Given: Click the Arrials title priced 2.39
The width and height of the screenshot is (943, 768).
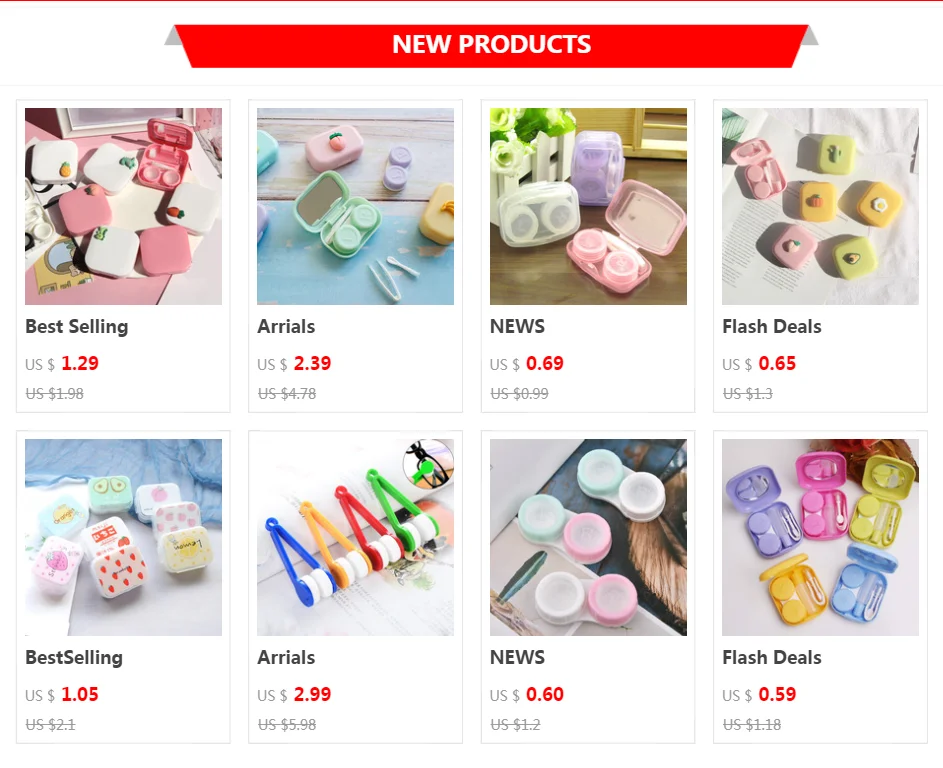Looking at the screenshot, I should point(286,327).
